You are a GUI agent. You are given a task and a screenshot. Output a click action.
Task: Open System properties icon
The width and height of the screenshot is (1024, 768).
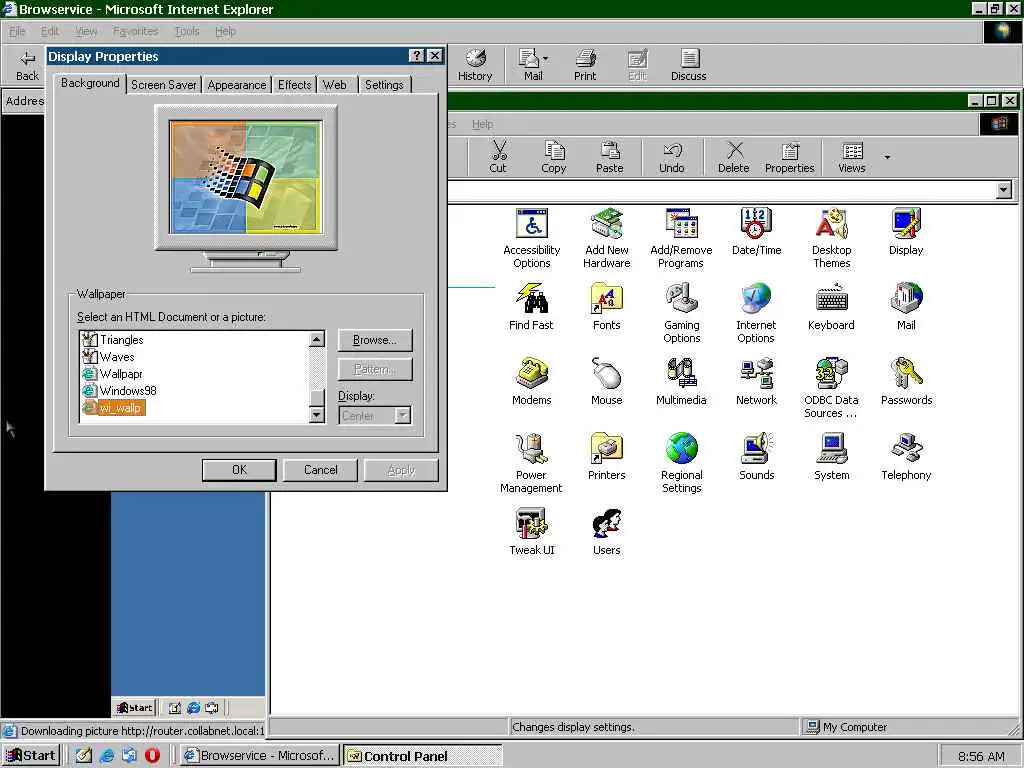click(x=831, y=456)
